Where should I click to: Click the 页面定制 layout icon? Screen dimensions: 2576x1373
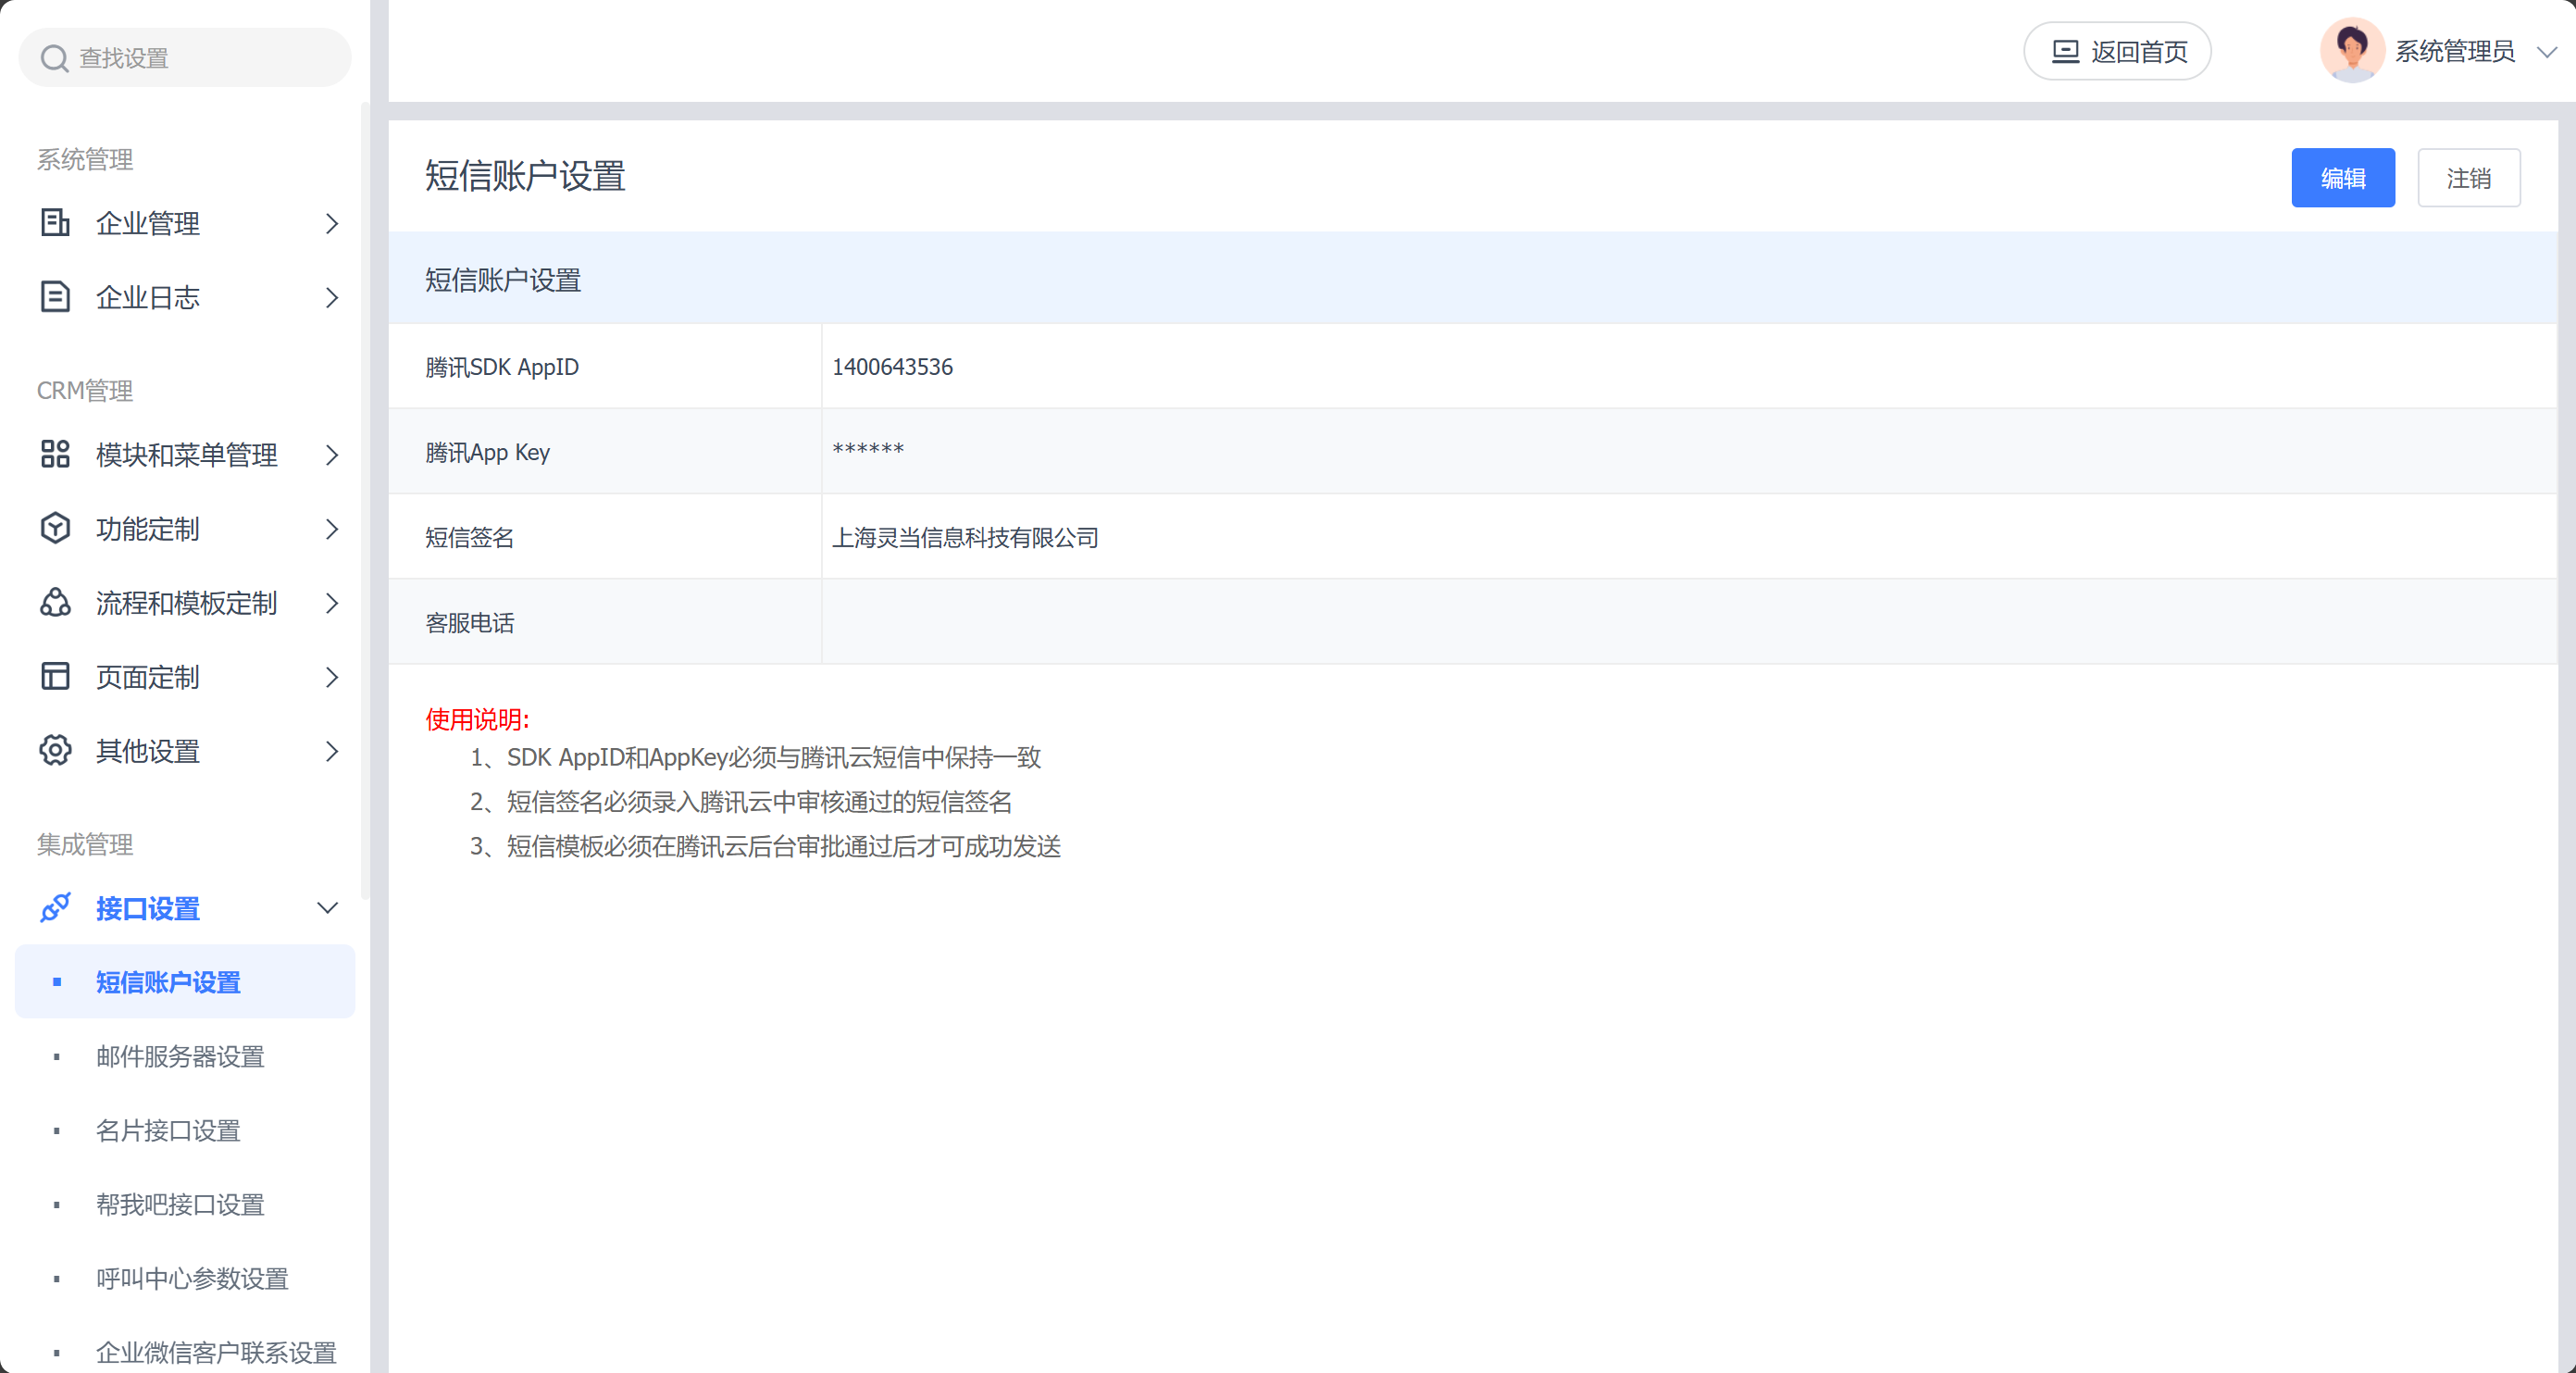[x=55, y=677]
